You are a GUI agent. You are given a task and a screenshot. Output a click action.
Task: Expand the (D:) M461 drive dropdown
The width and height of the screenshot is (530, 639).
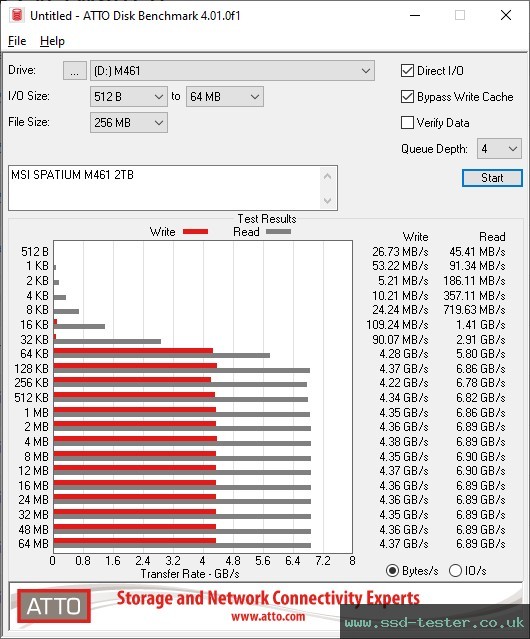pos(232,71)
